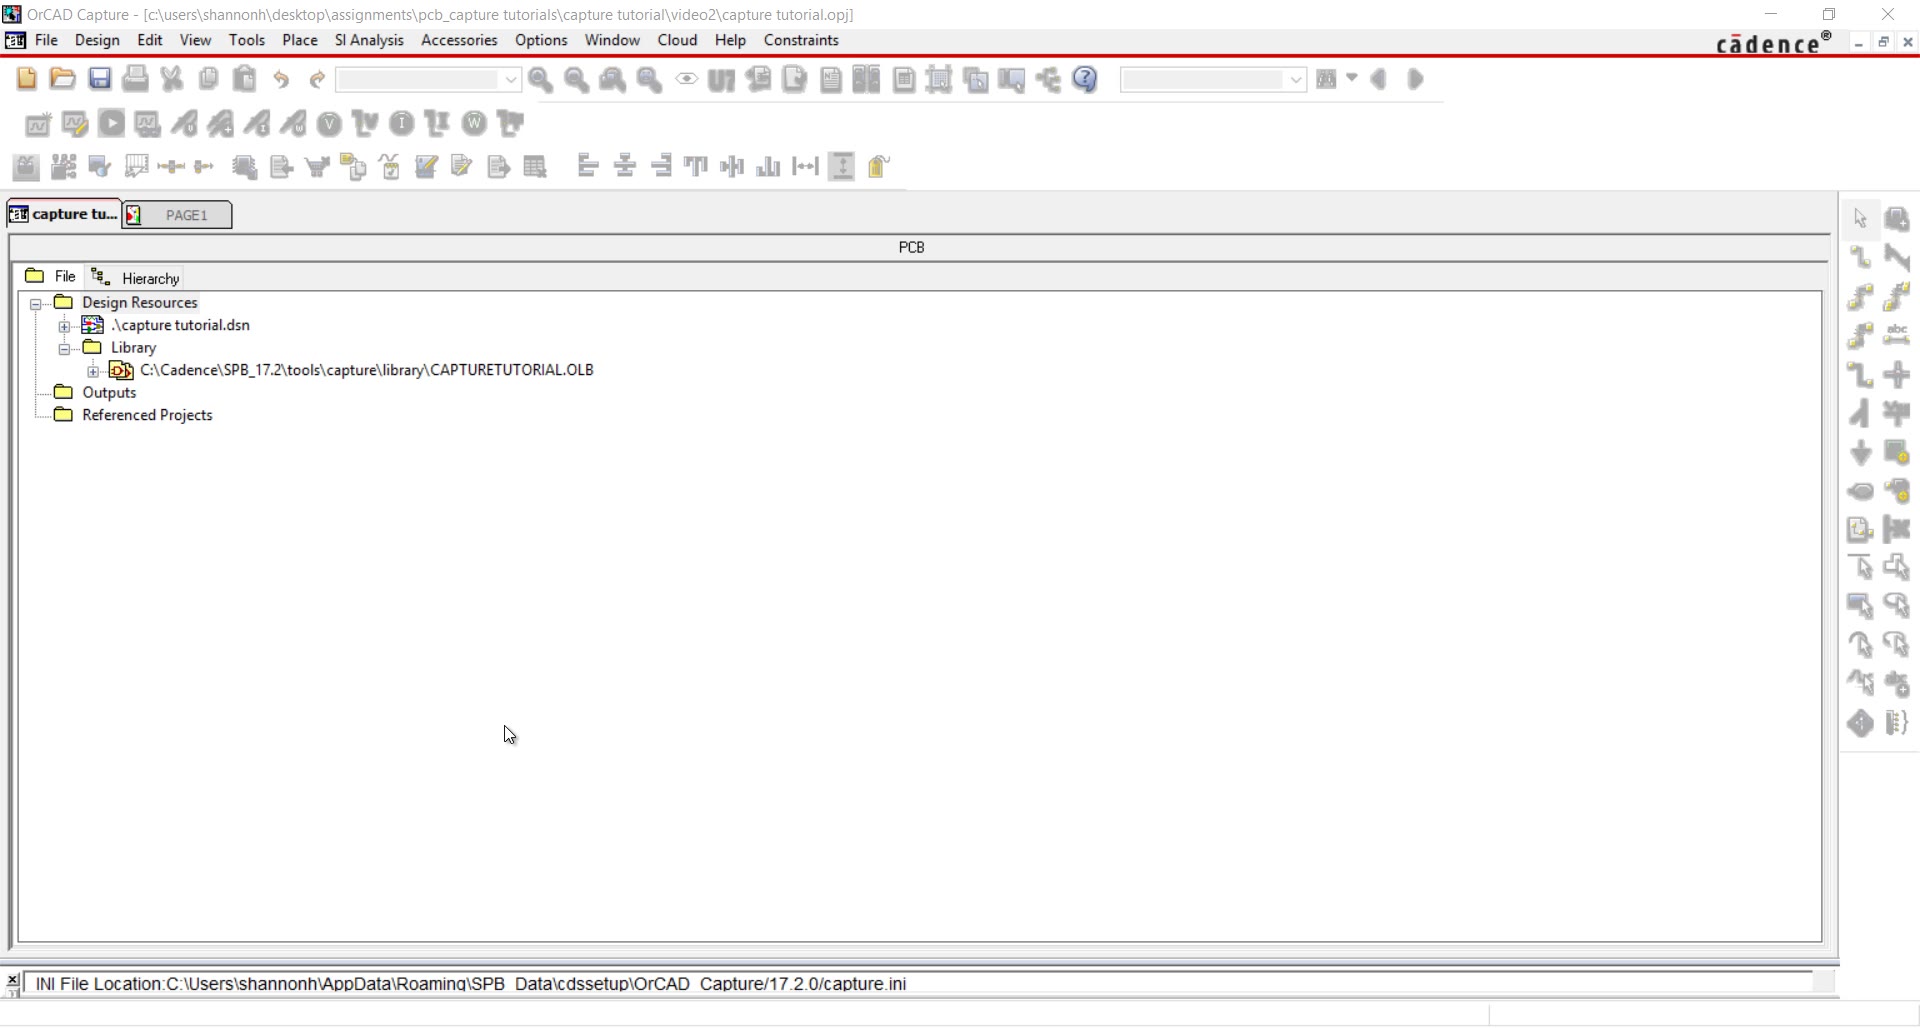The width and height of the screenshot is (1920, 1028).
Task: Click the circled I current marker icon
Action: (401, 124)
